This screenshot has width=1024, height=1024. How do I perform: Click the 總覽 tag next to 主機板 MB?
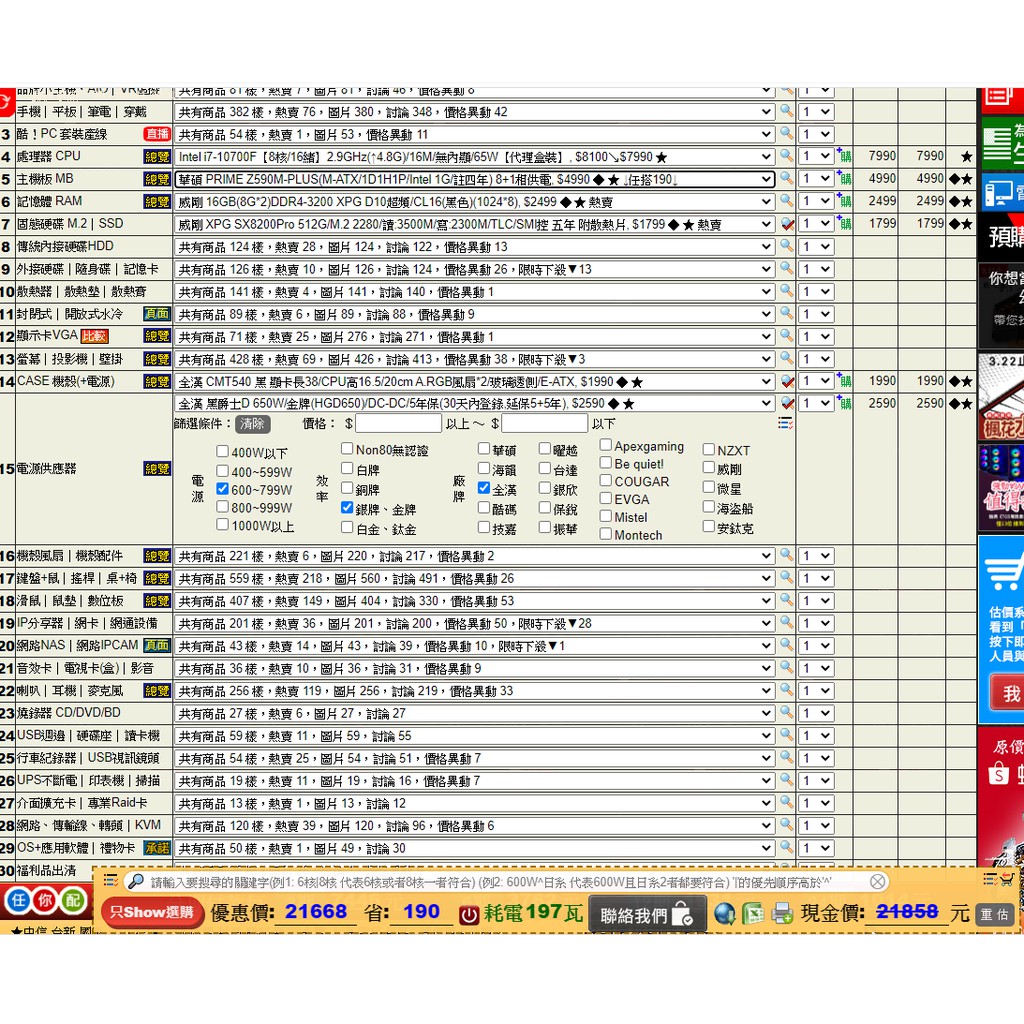[157, 179]
